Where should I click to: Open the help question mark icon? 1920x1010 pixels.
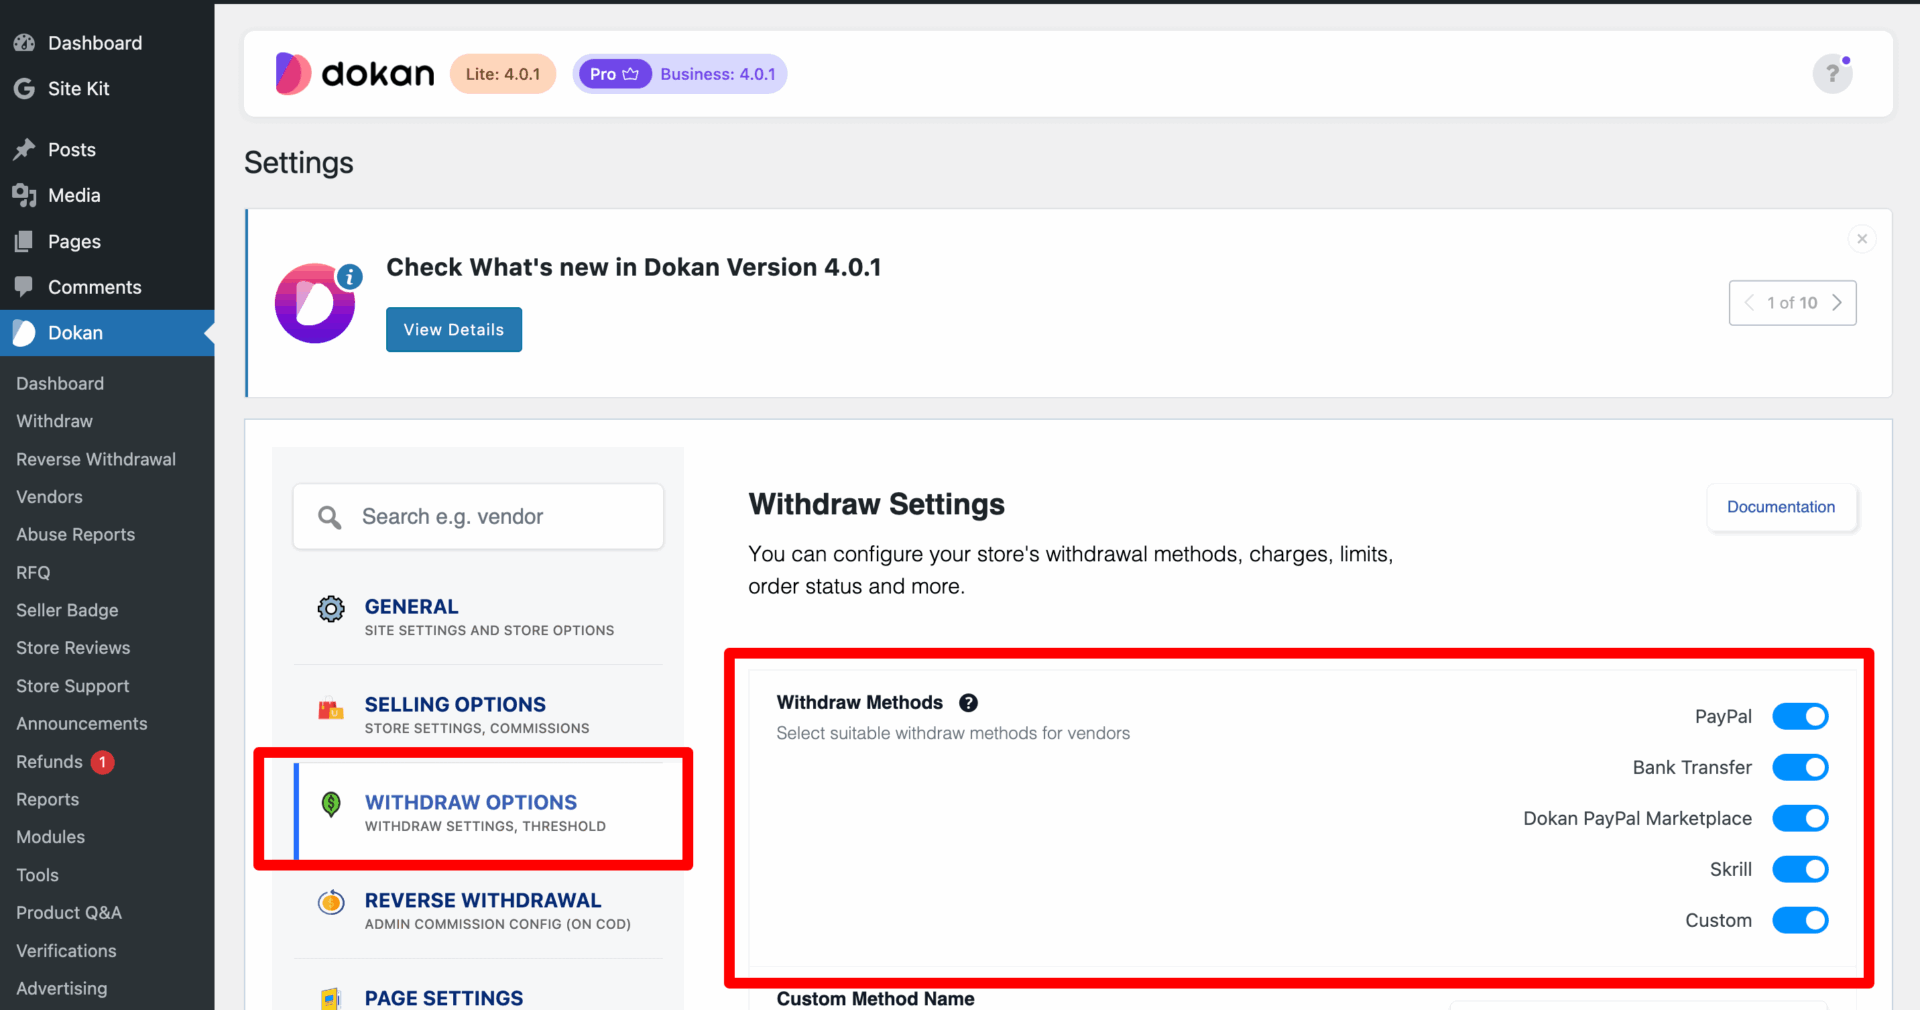tap(1832, 74)
